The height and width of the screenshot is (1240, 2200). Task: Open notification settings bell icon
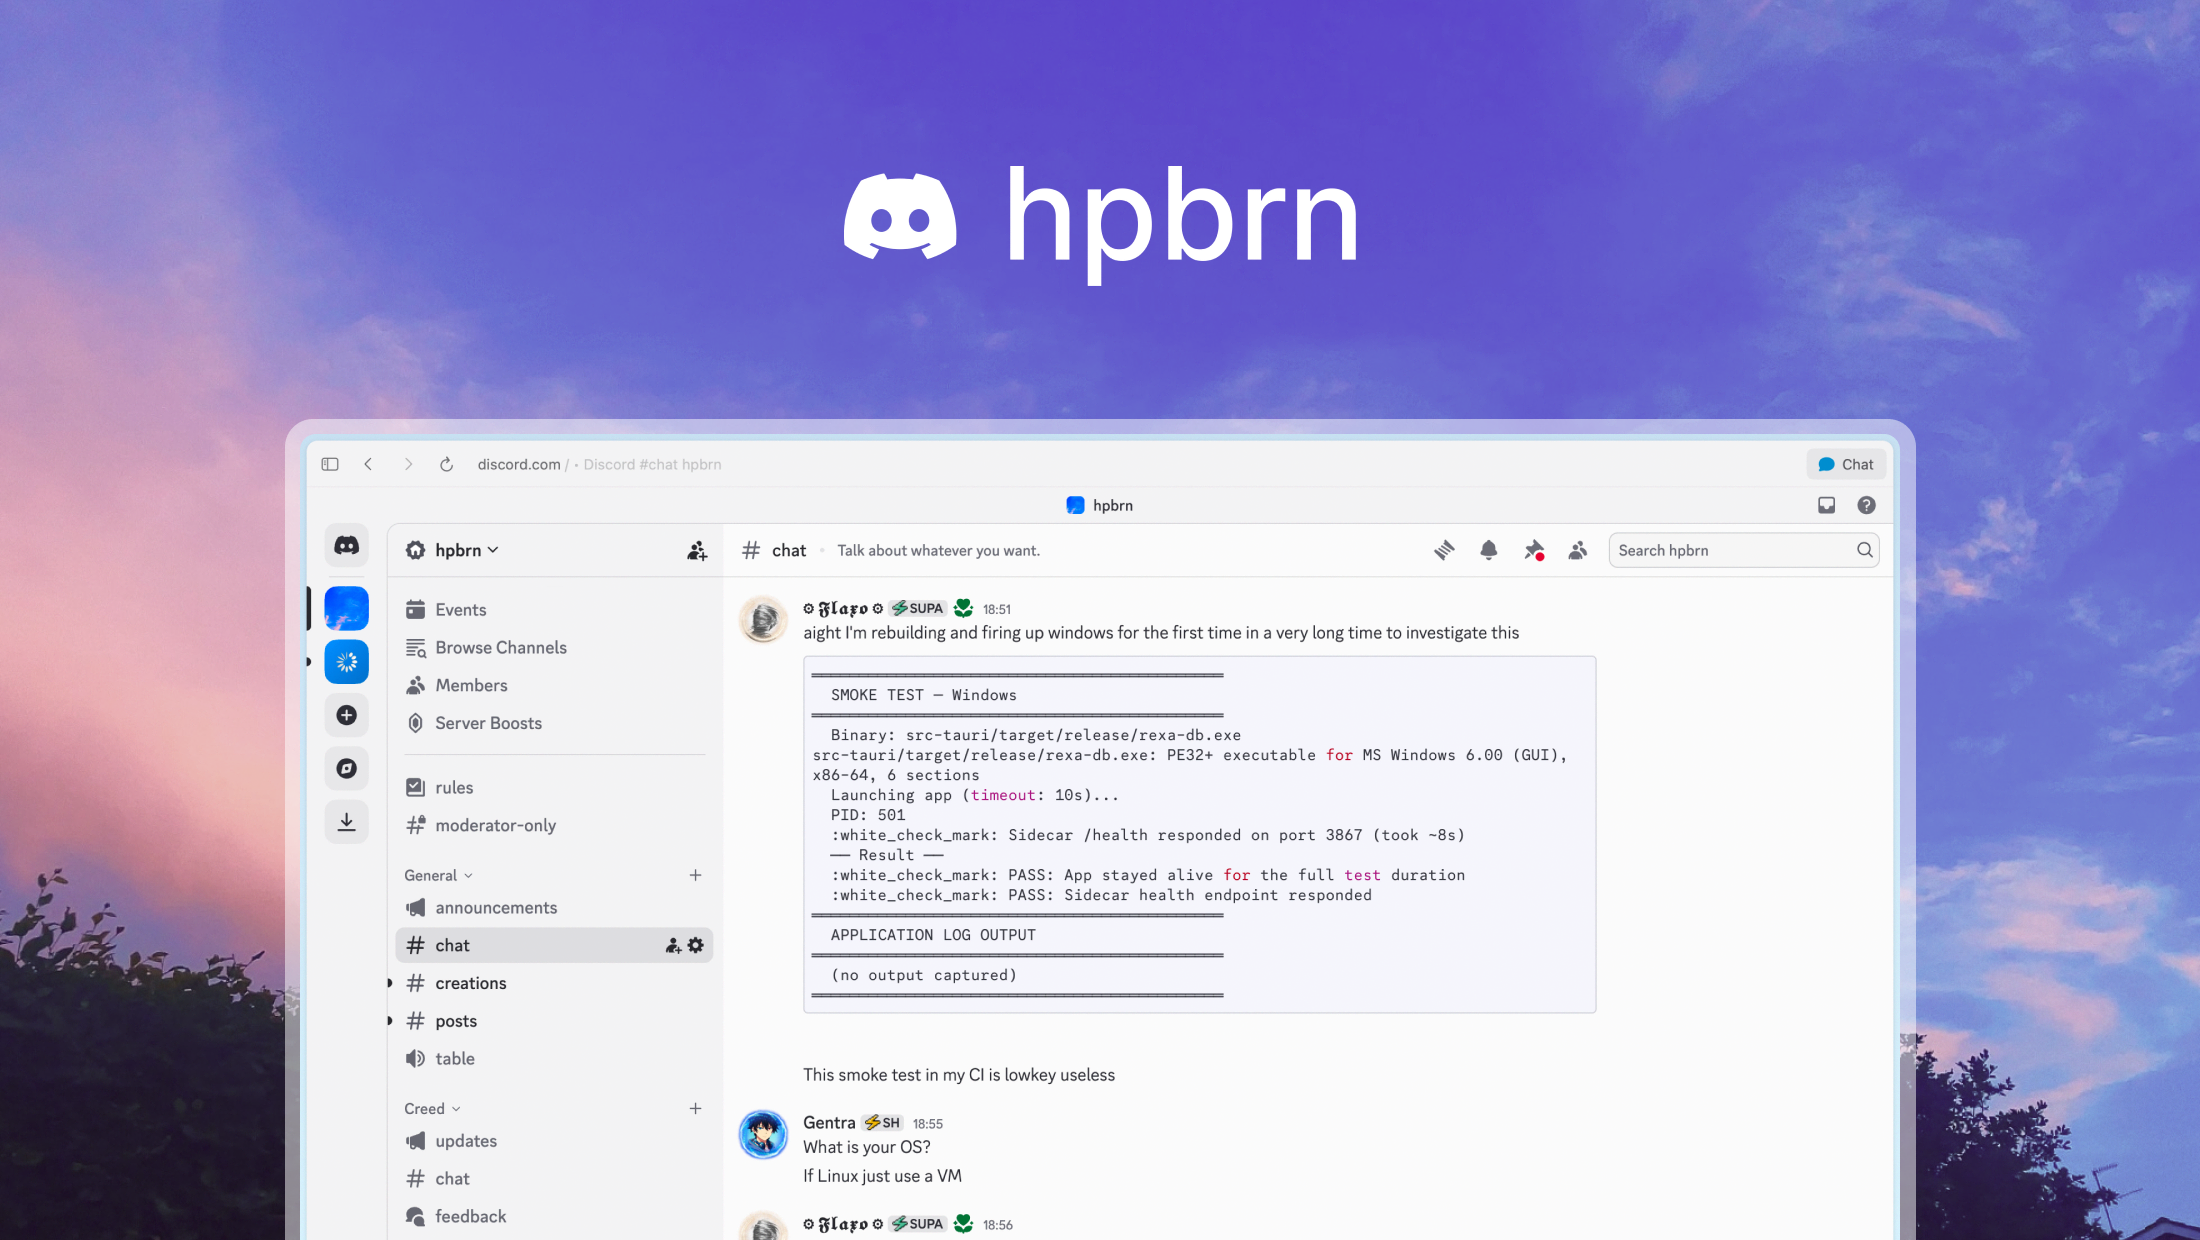coord(1489,550)
